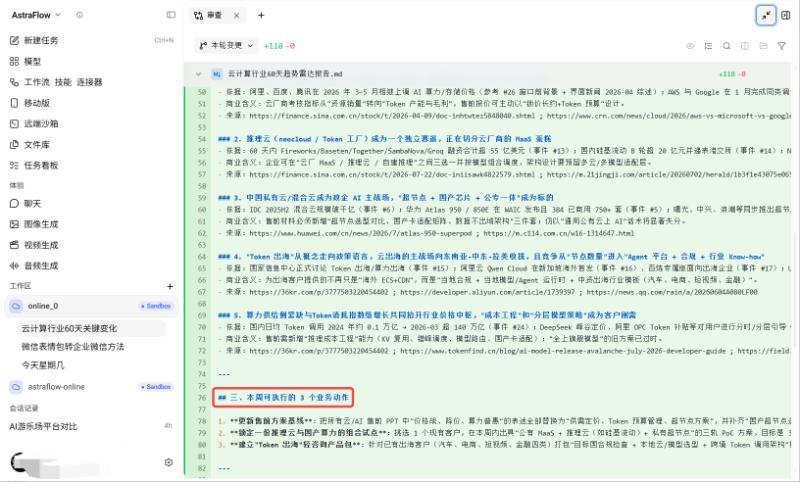Open 连接器 in the sidebar
The height and width of the screenshot is (482, 800).
[89, 82]
